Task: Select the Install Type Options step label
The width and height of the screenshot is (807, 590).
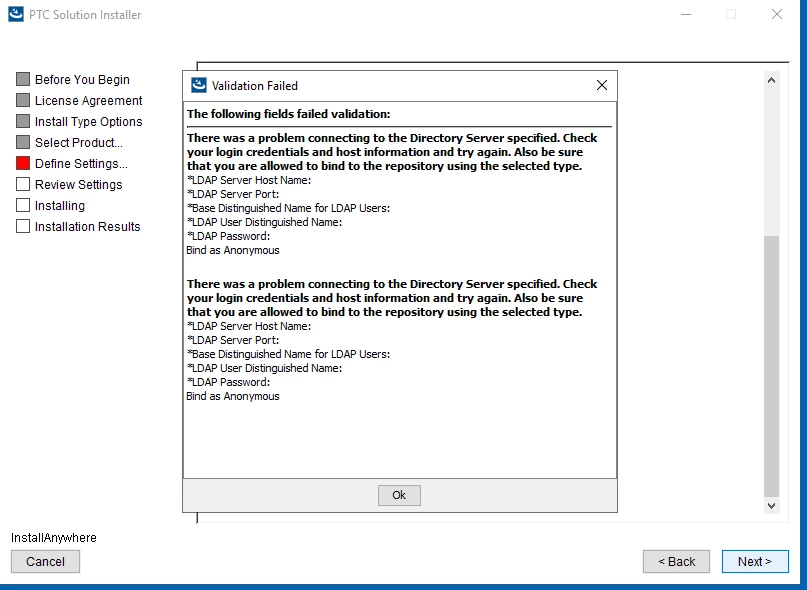Action: tap(89, 122)
